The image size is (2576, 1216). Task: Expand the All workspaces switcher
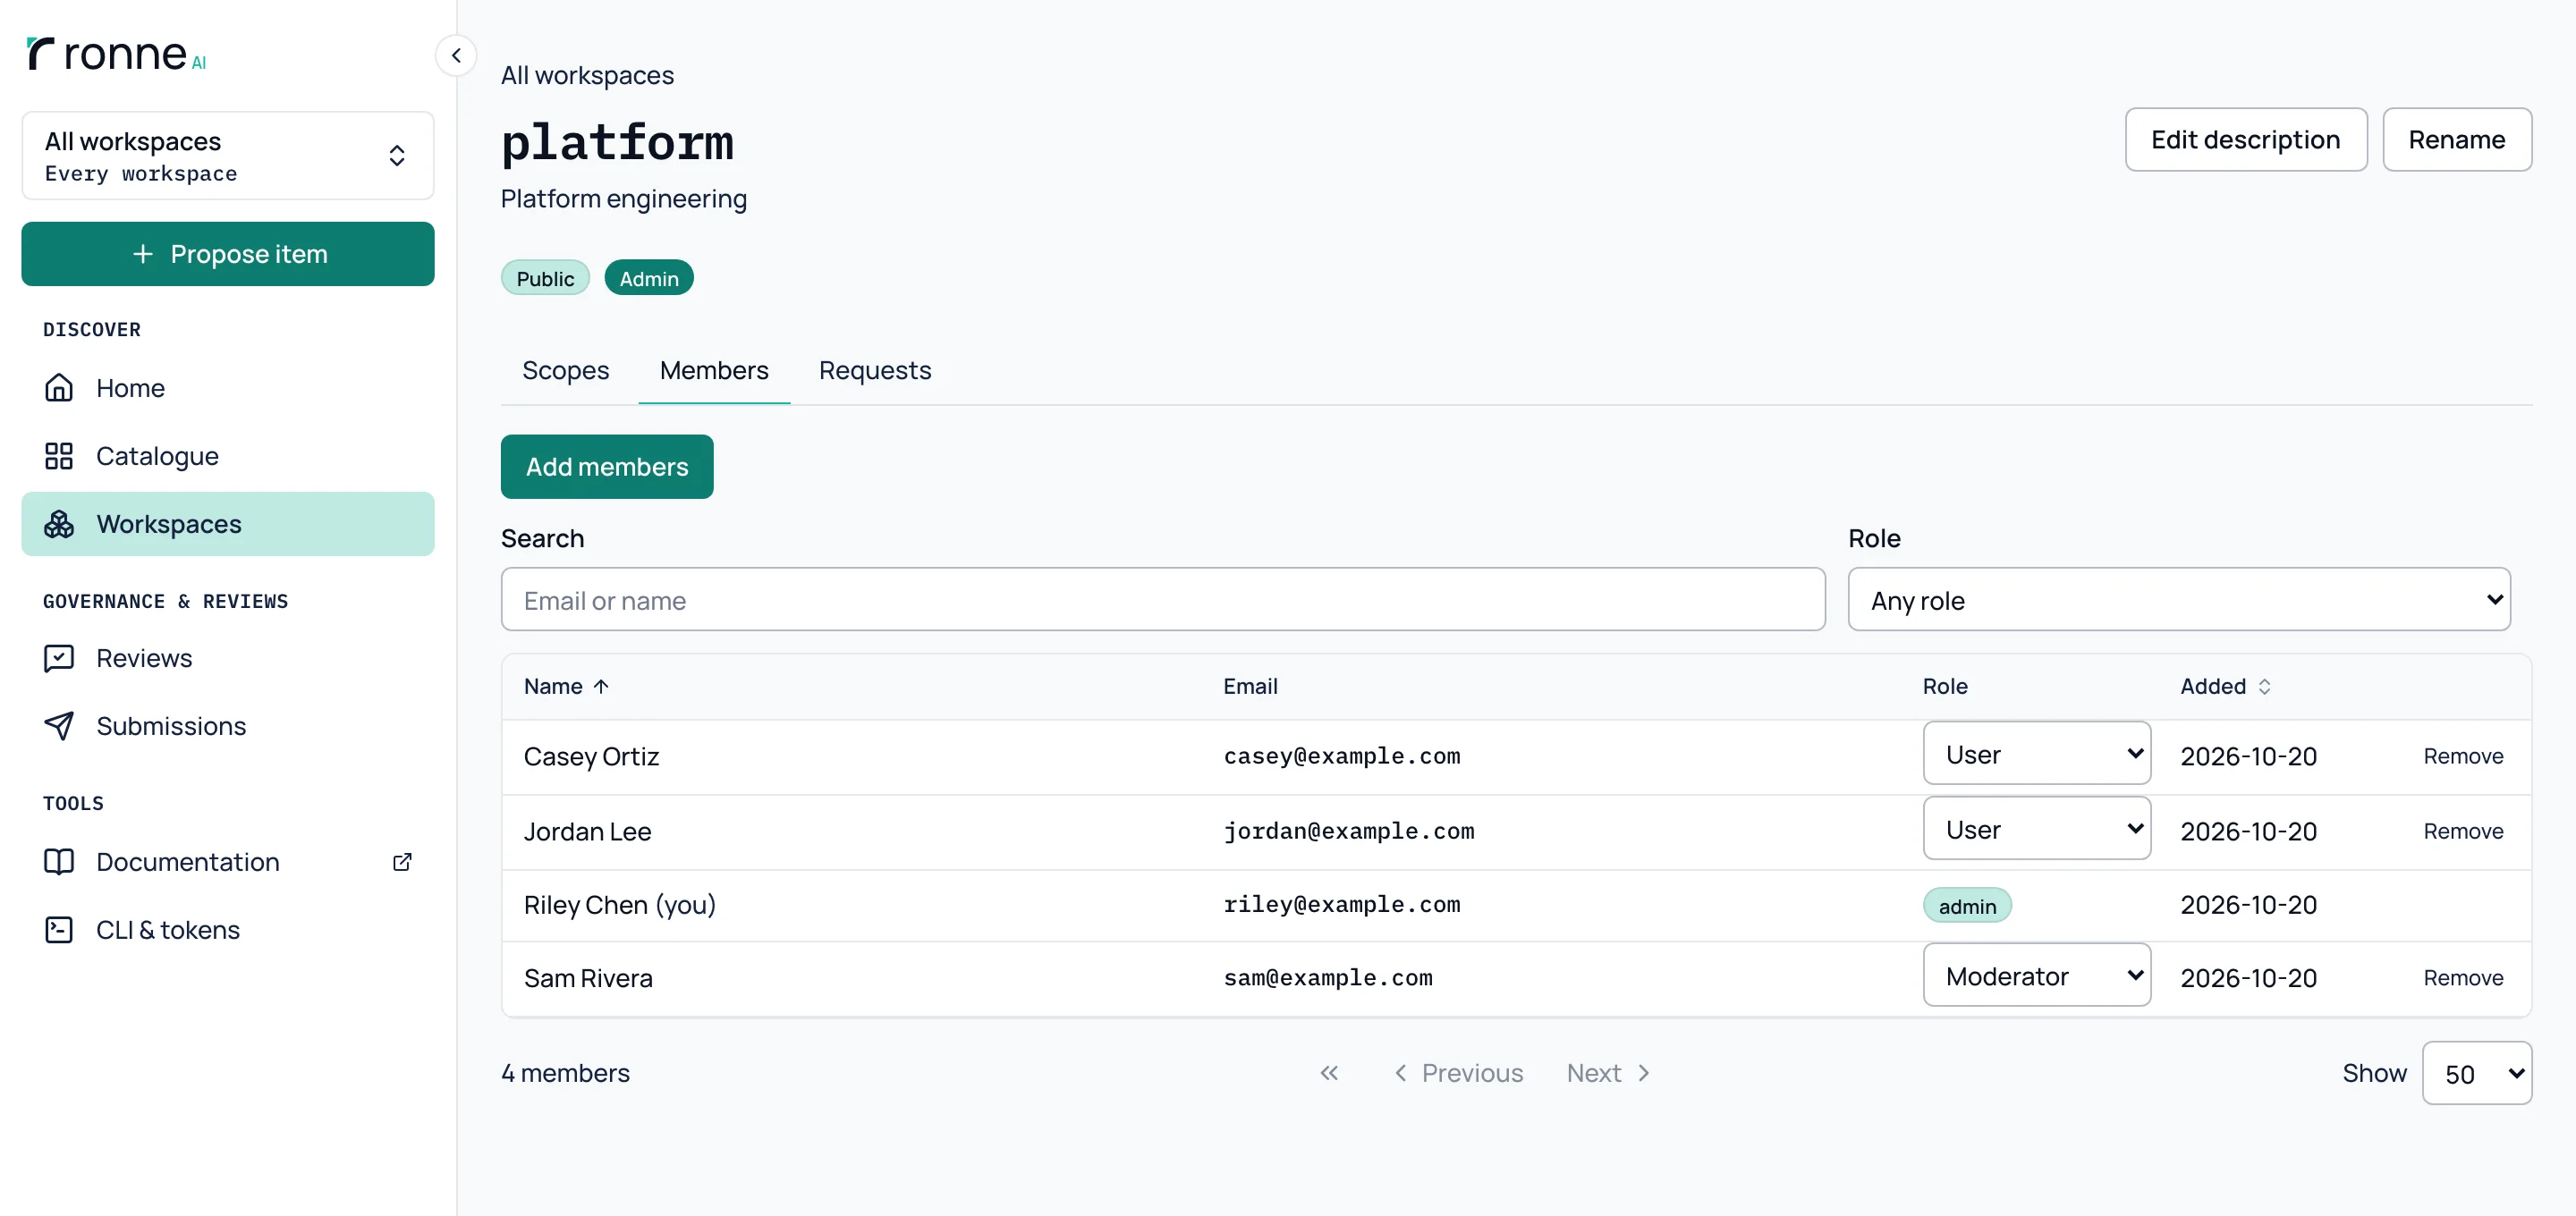[228, 156]
